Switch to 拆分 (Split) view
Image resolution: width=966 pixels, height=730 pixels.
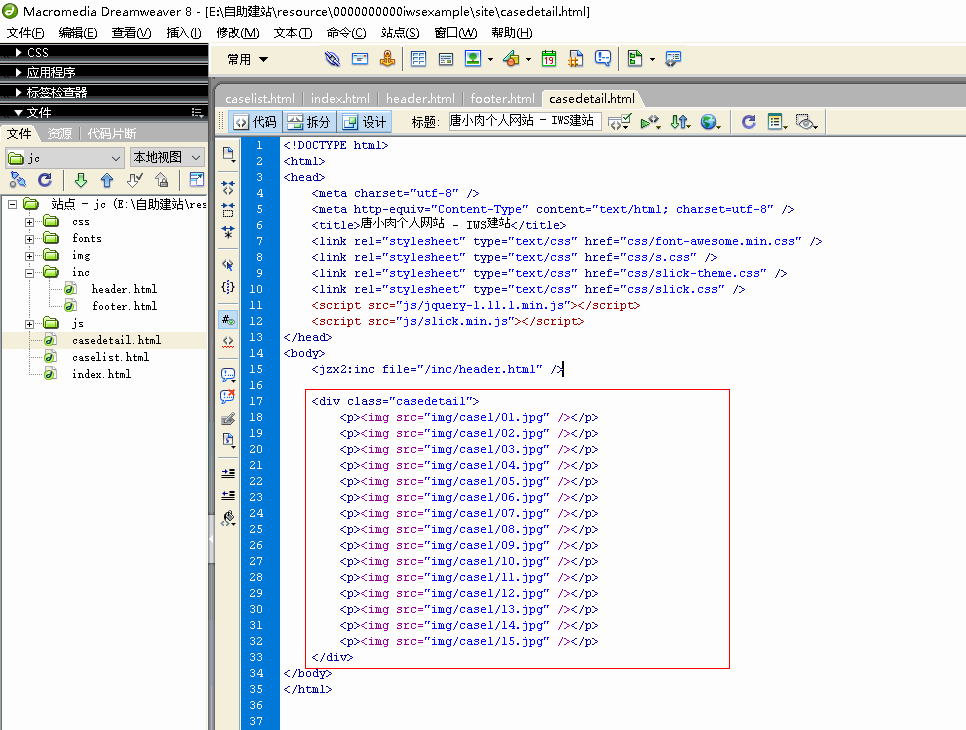[x=309, y=122]
